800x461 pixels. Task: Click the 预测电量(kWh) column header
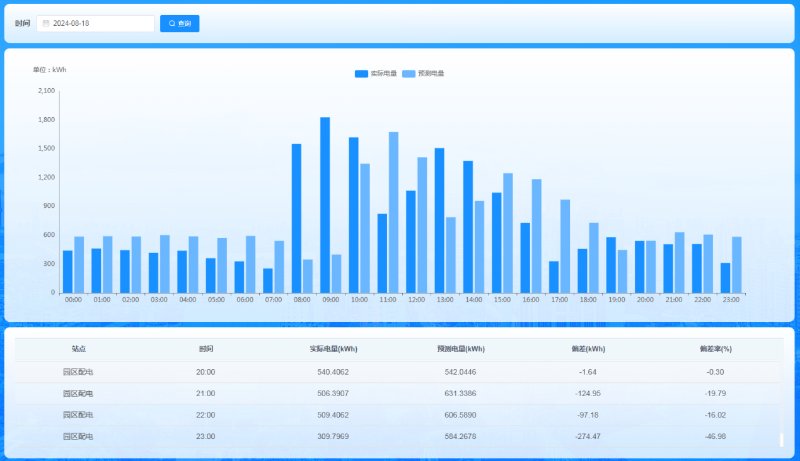pyautogui.click(x=461, y=349)
